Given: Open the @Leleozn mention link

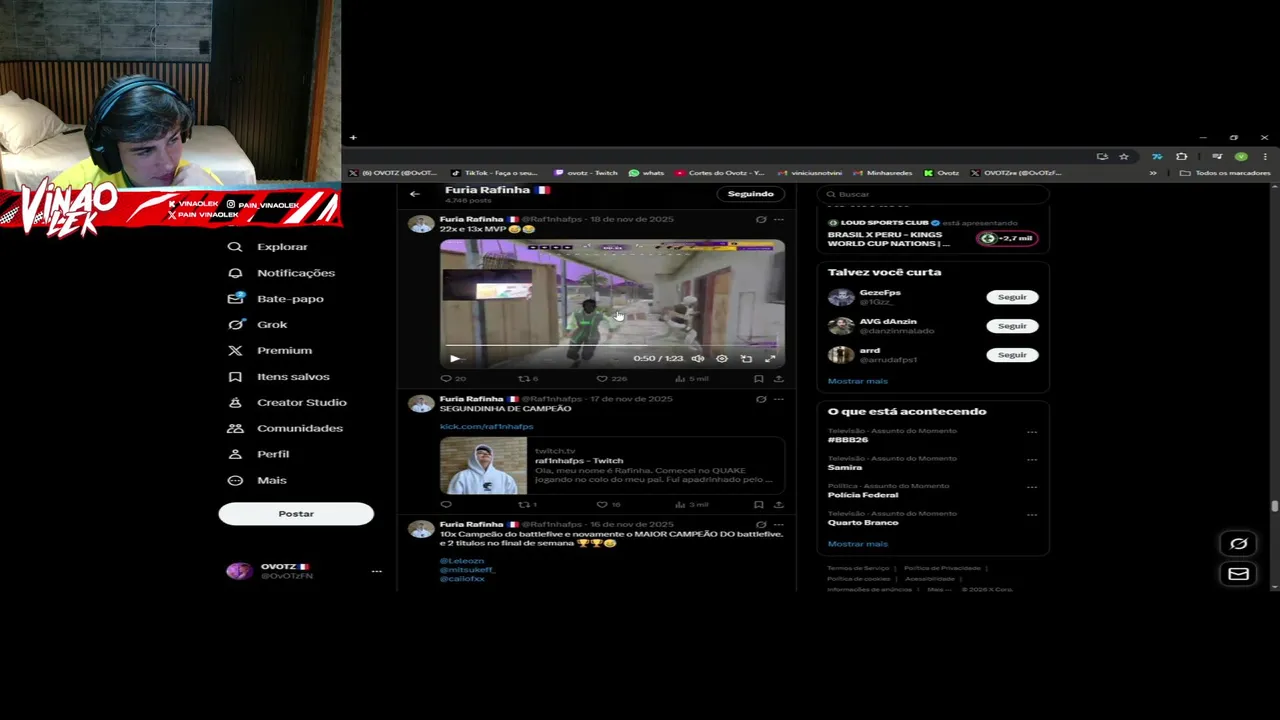Looking at the screenshot, I should tap(461, 561).
